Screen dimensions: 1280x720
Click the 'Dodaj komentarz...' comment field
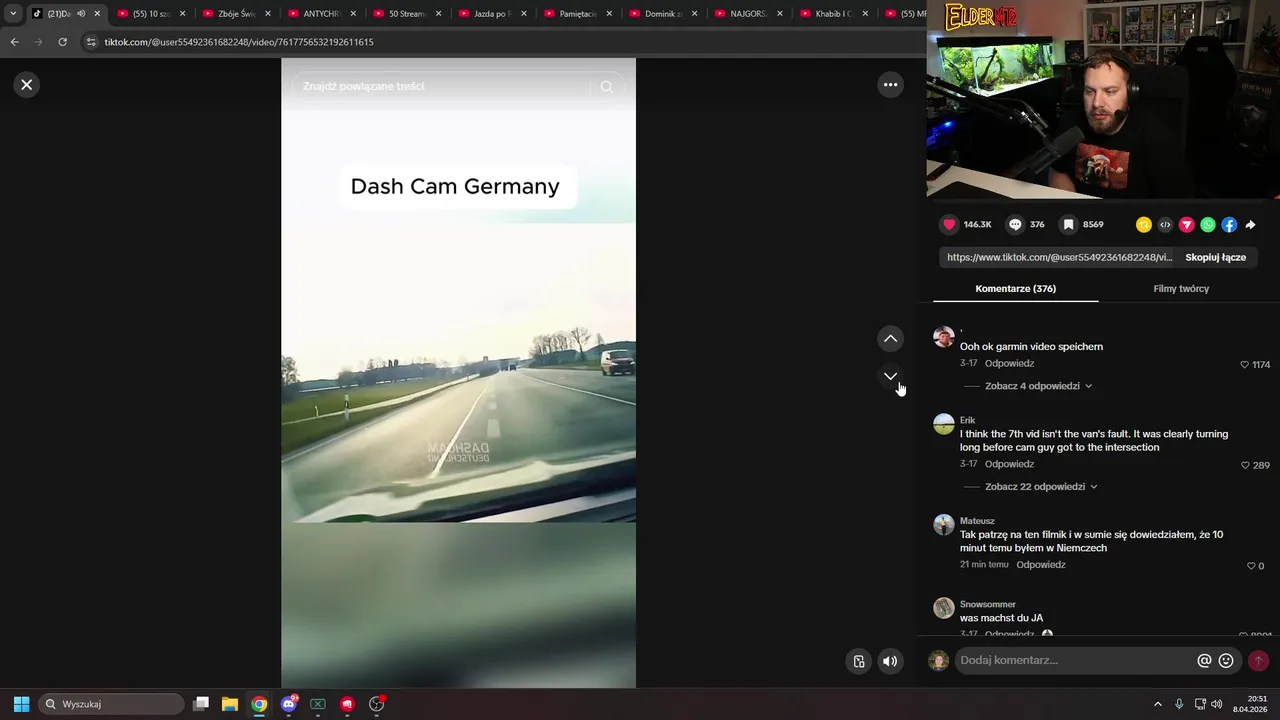click(1075, 661)
